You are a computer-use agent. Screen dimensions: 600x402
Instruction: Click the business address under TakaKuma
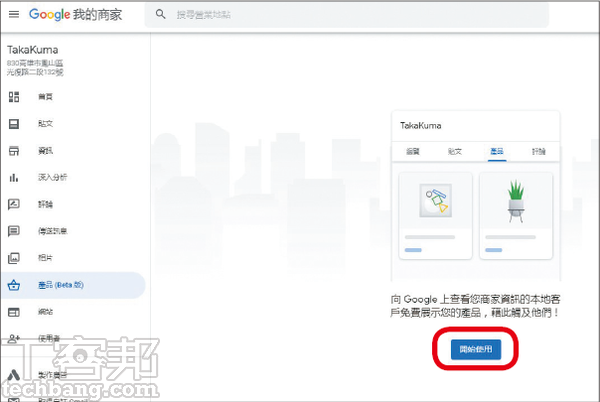click(x=35, y=68)
